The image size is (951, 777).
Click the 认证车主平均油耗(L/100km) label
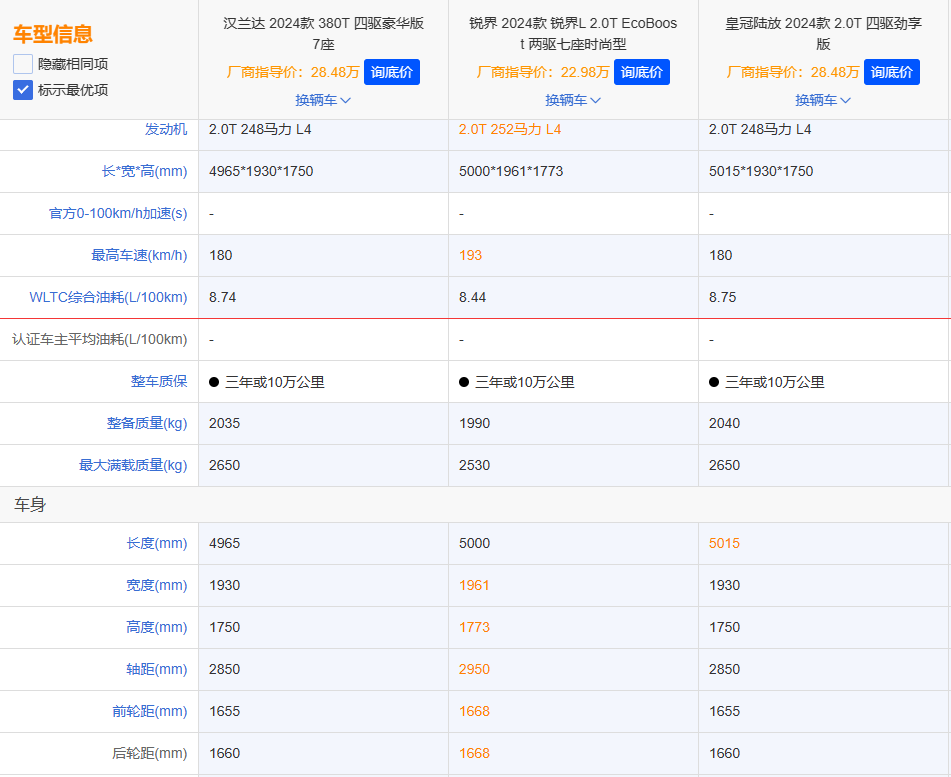coord(100,340)
